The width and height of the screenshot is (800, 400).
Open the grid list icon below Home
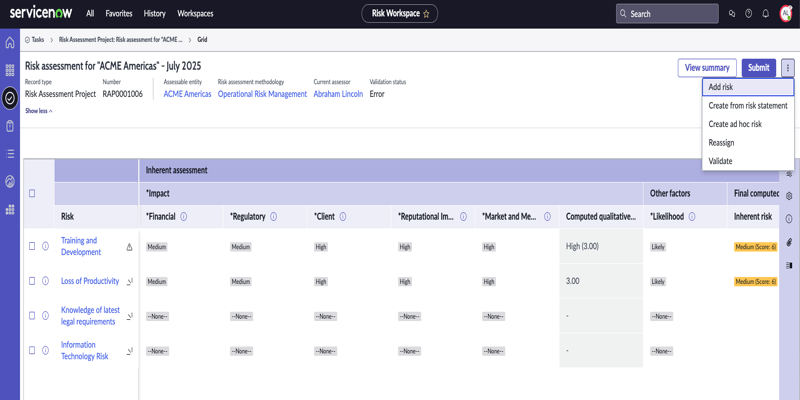[x=10, y=70]
